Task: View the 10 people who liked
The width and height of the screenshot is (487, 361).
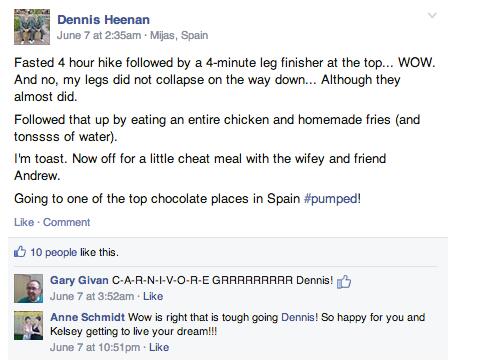Action: coord(54,252)
